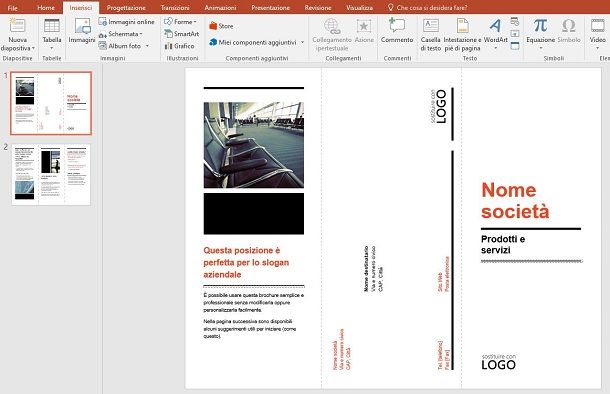Click the Prodotti e servizi subtitle

point(503,245)
